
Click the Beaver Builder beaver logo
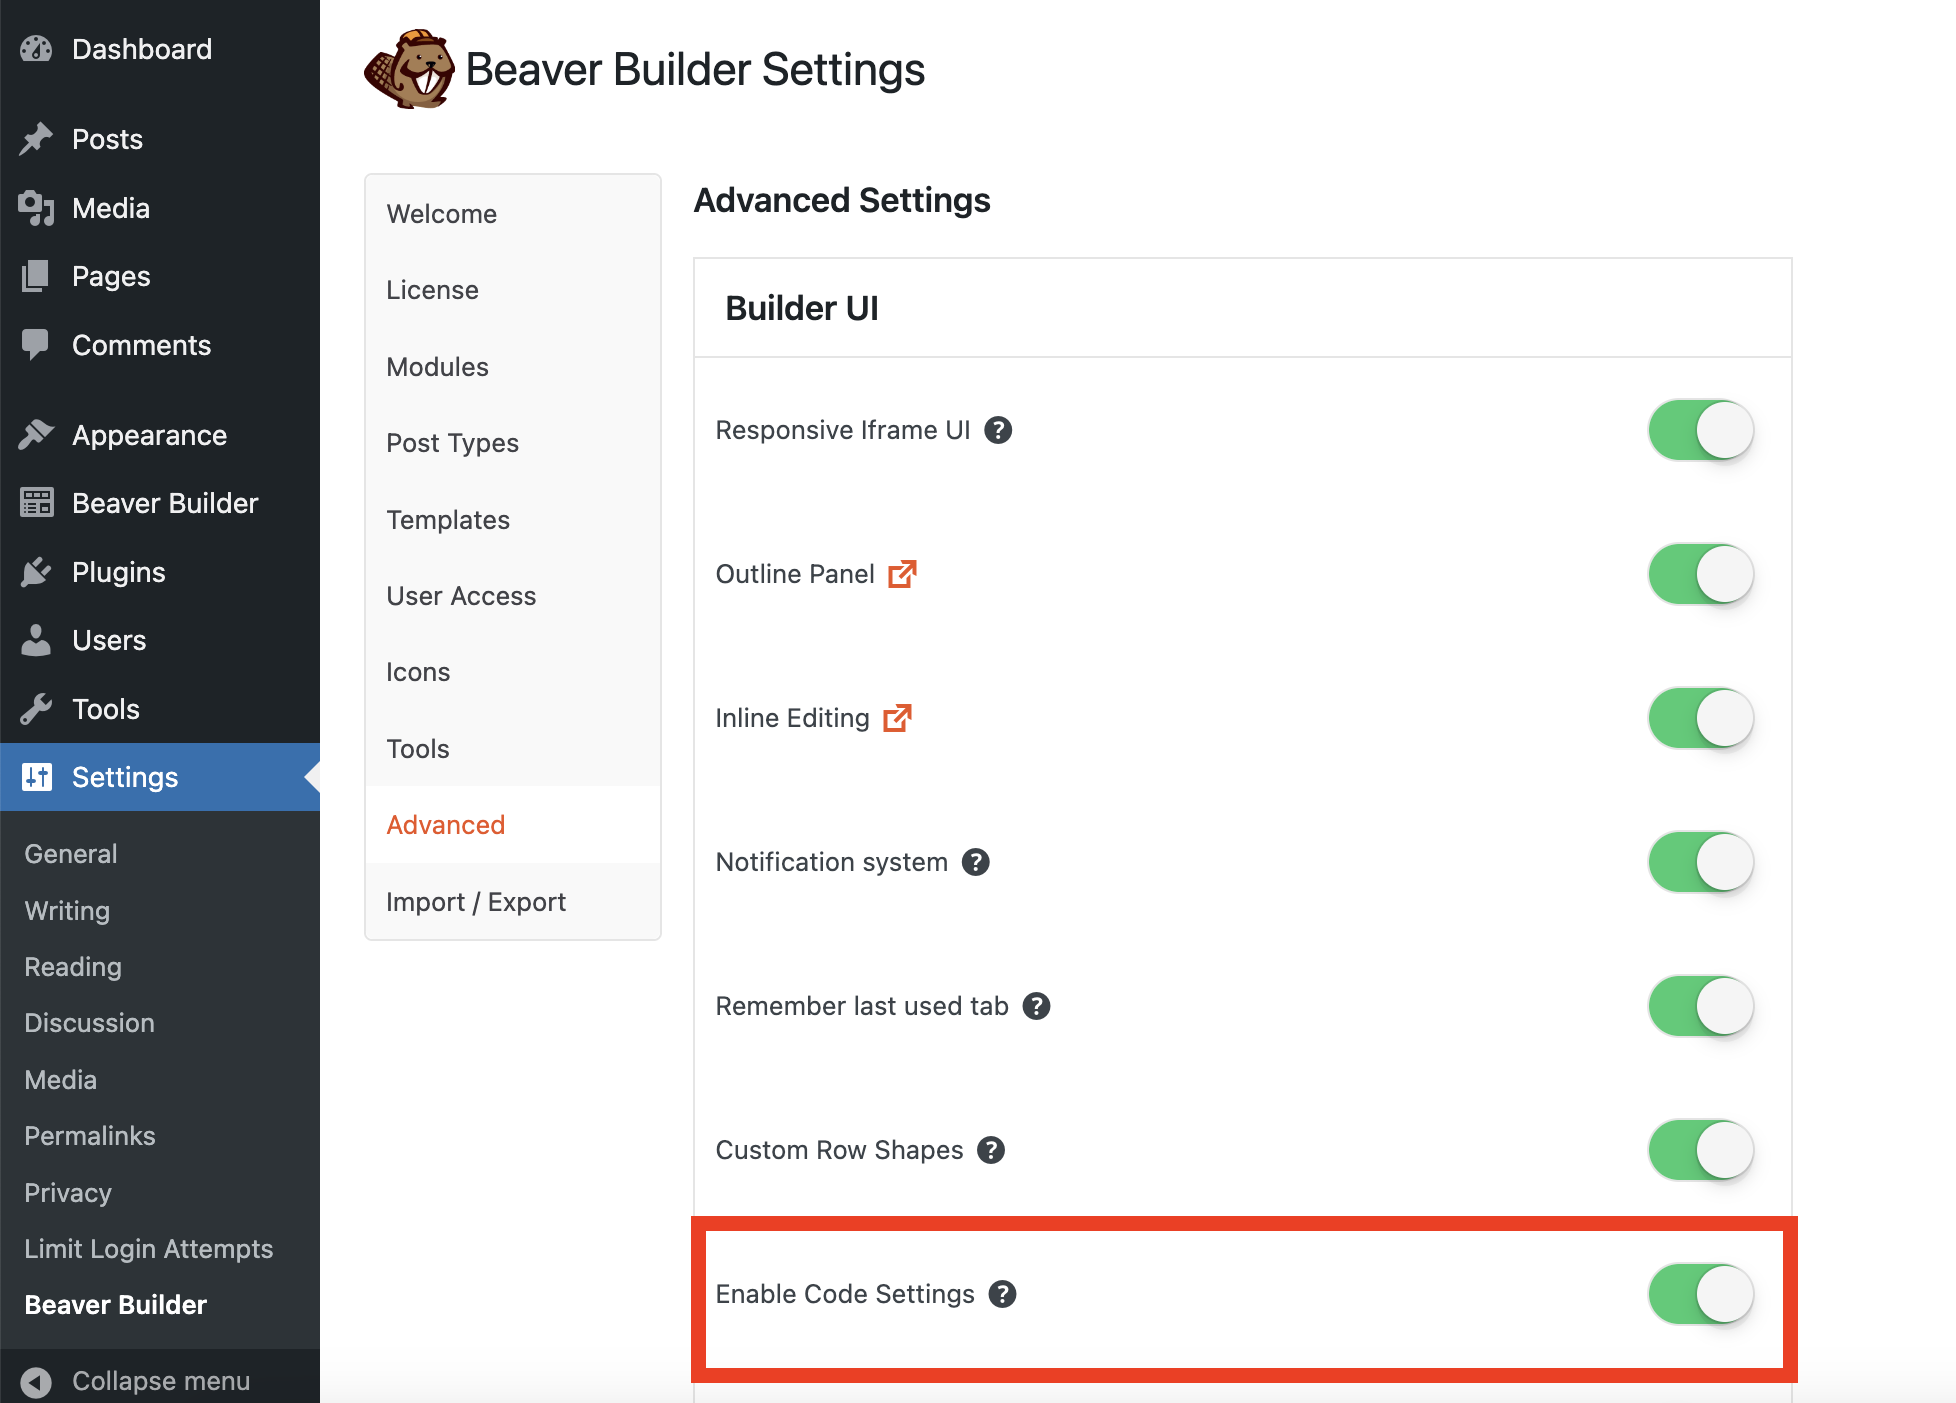click(410, 69)
